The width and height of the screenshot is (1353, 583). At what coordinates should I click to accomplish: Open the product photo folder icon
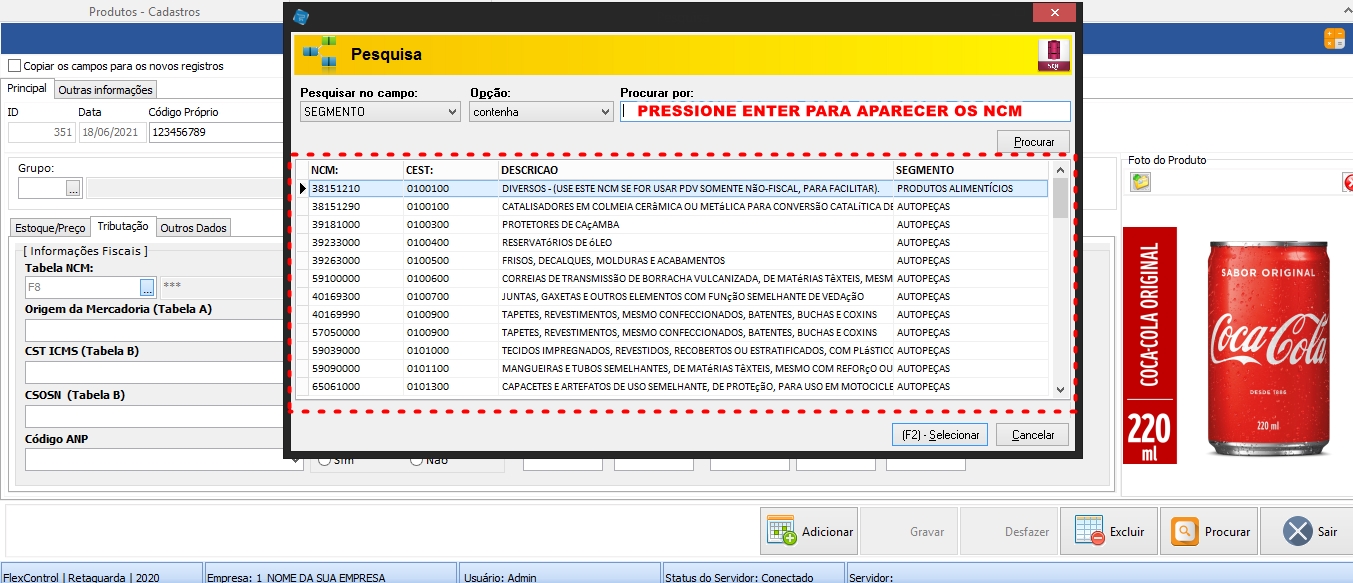pos(1140,182)
